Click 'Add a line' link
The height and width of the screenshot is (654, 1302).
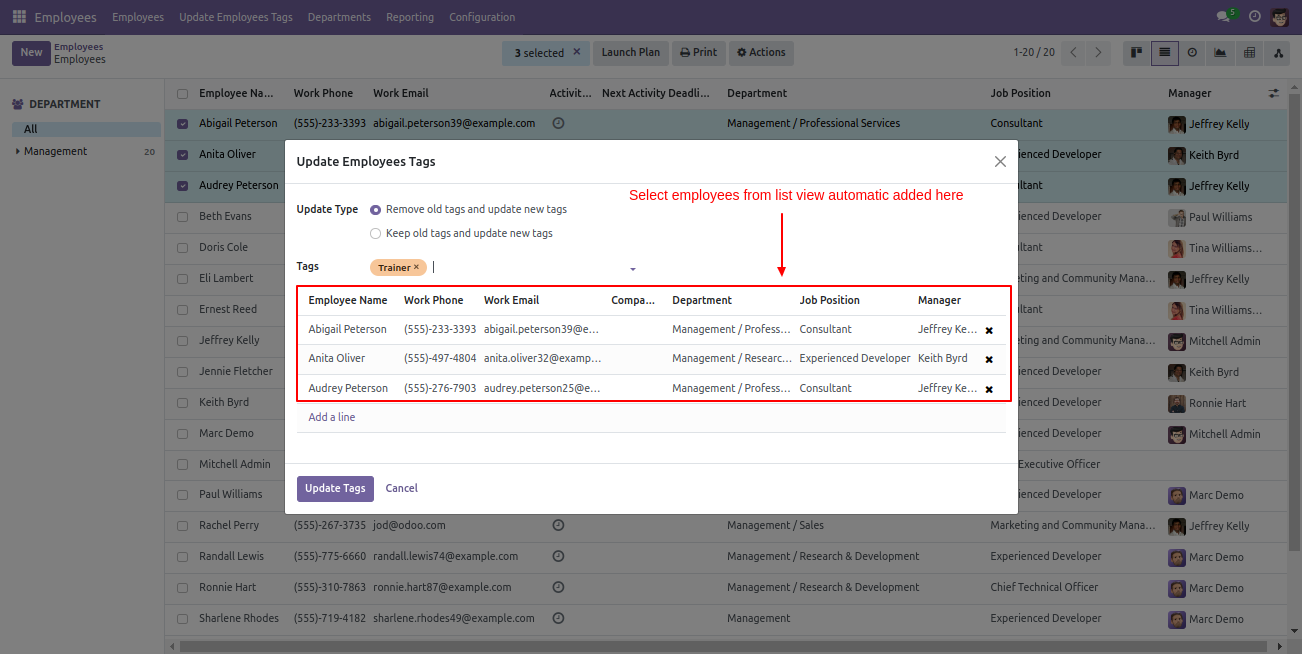click(x=332, y=417)
